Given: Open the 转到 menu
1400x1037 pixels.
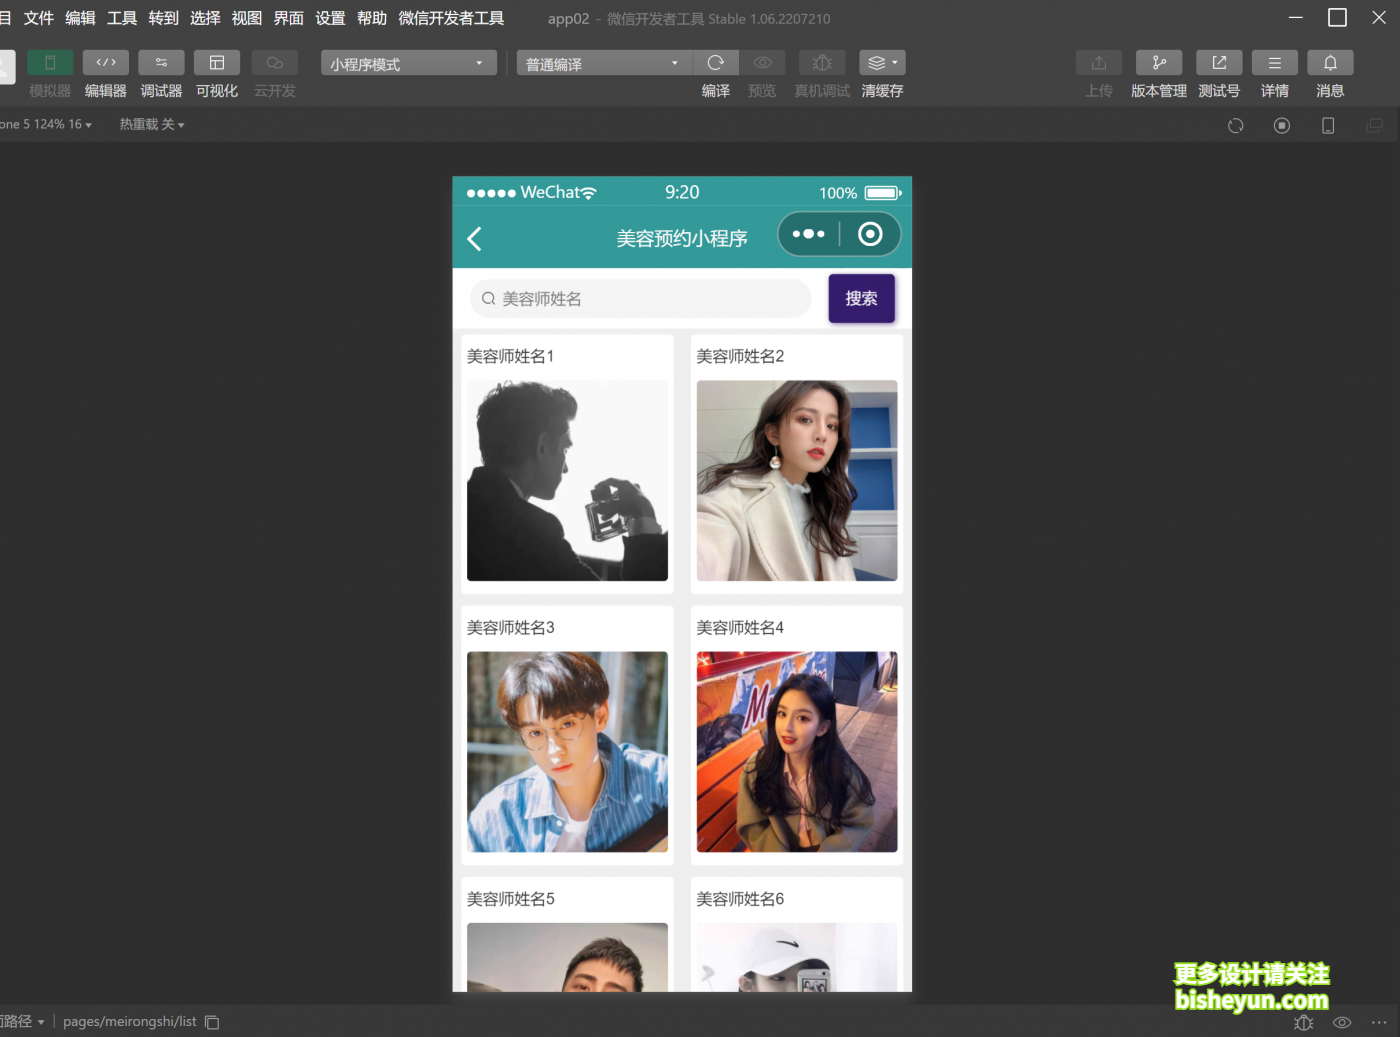Looking at the screenshot, I should [164, 18].
